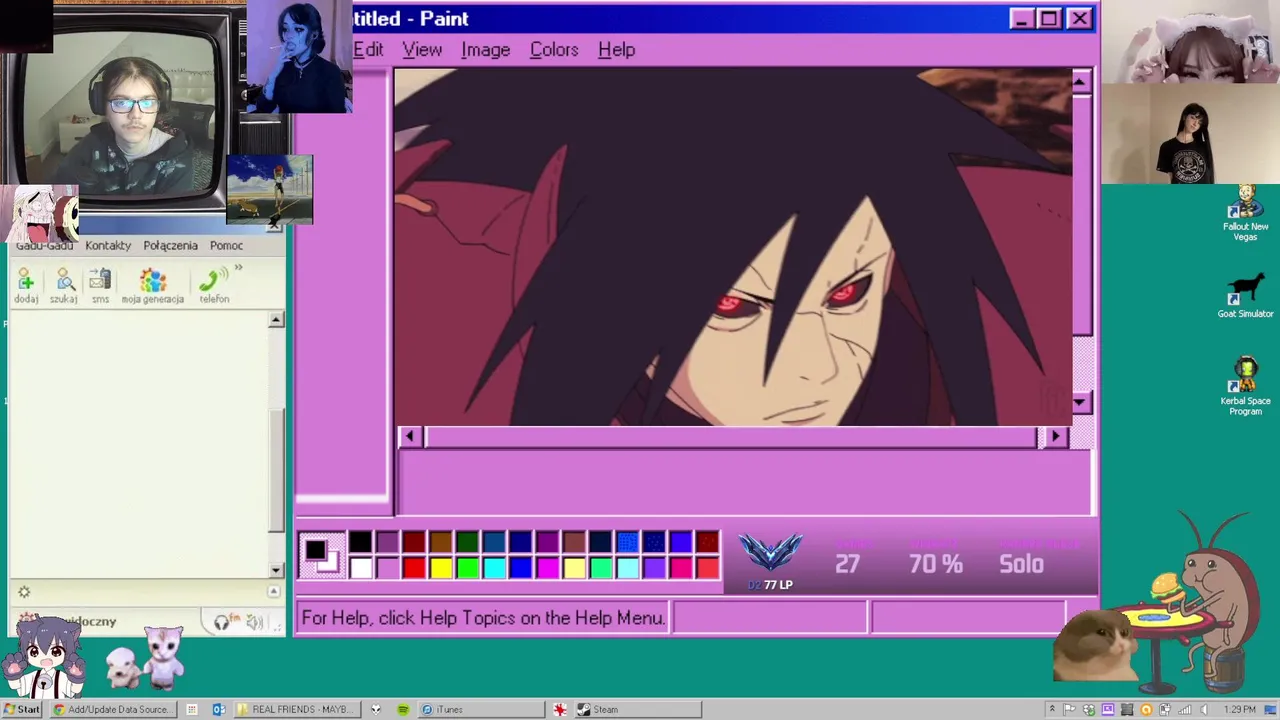
Task: Click the 1:29 PM clock
Action: click(1240, 709)
